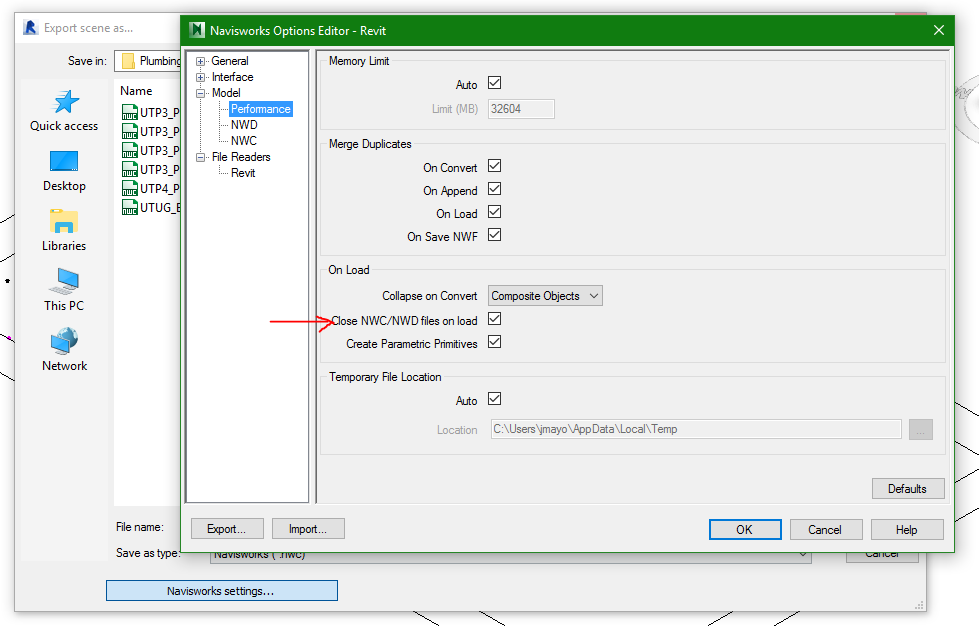
Task: Close Navisworks Options Editor window
Action: [938, 30]
